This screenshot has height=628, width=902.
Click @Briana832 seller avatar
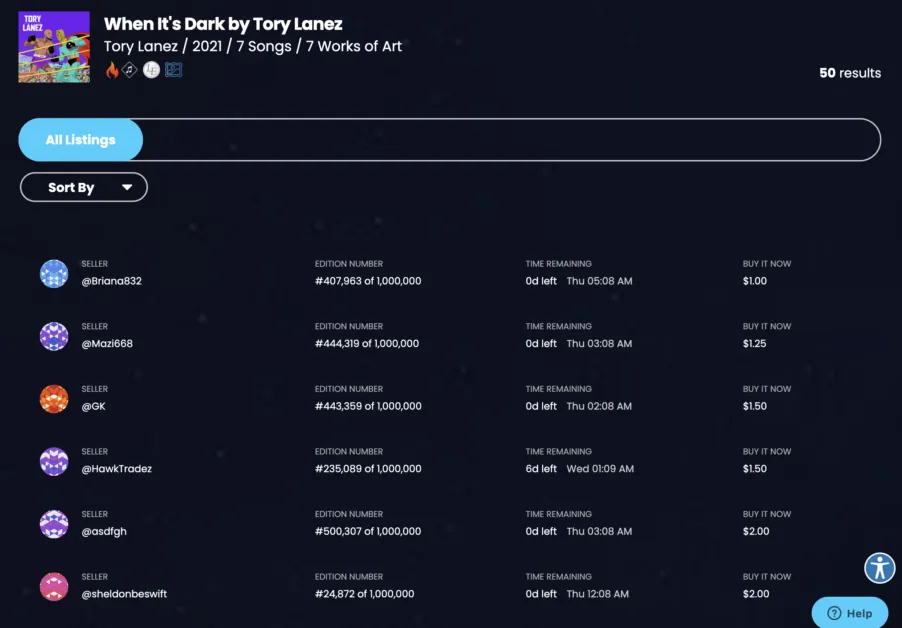click(x=54, y=274)
